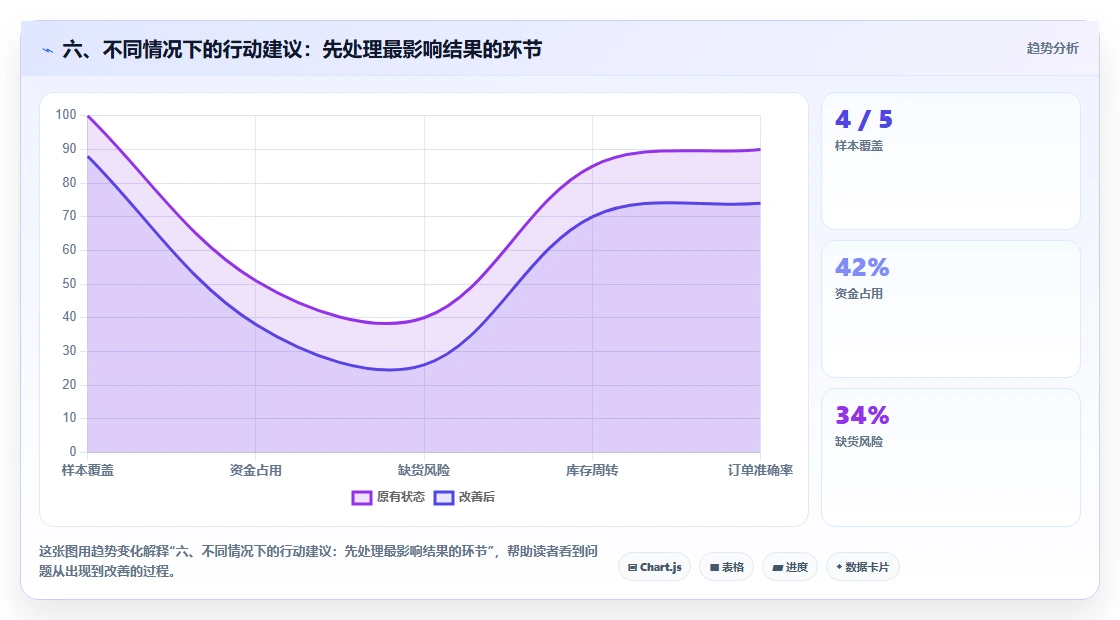Click the 4 / 5 stat value
The width and height of the screenshot is (1120, 620).
[x=864, y=119]
